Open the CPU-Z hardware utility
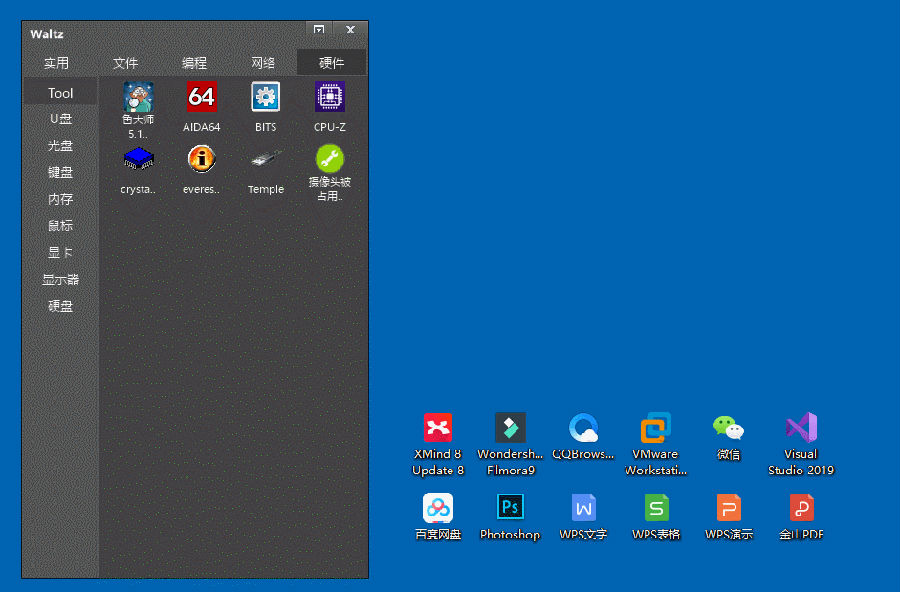Screen dimensions: 900x592 pos(329,97)
